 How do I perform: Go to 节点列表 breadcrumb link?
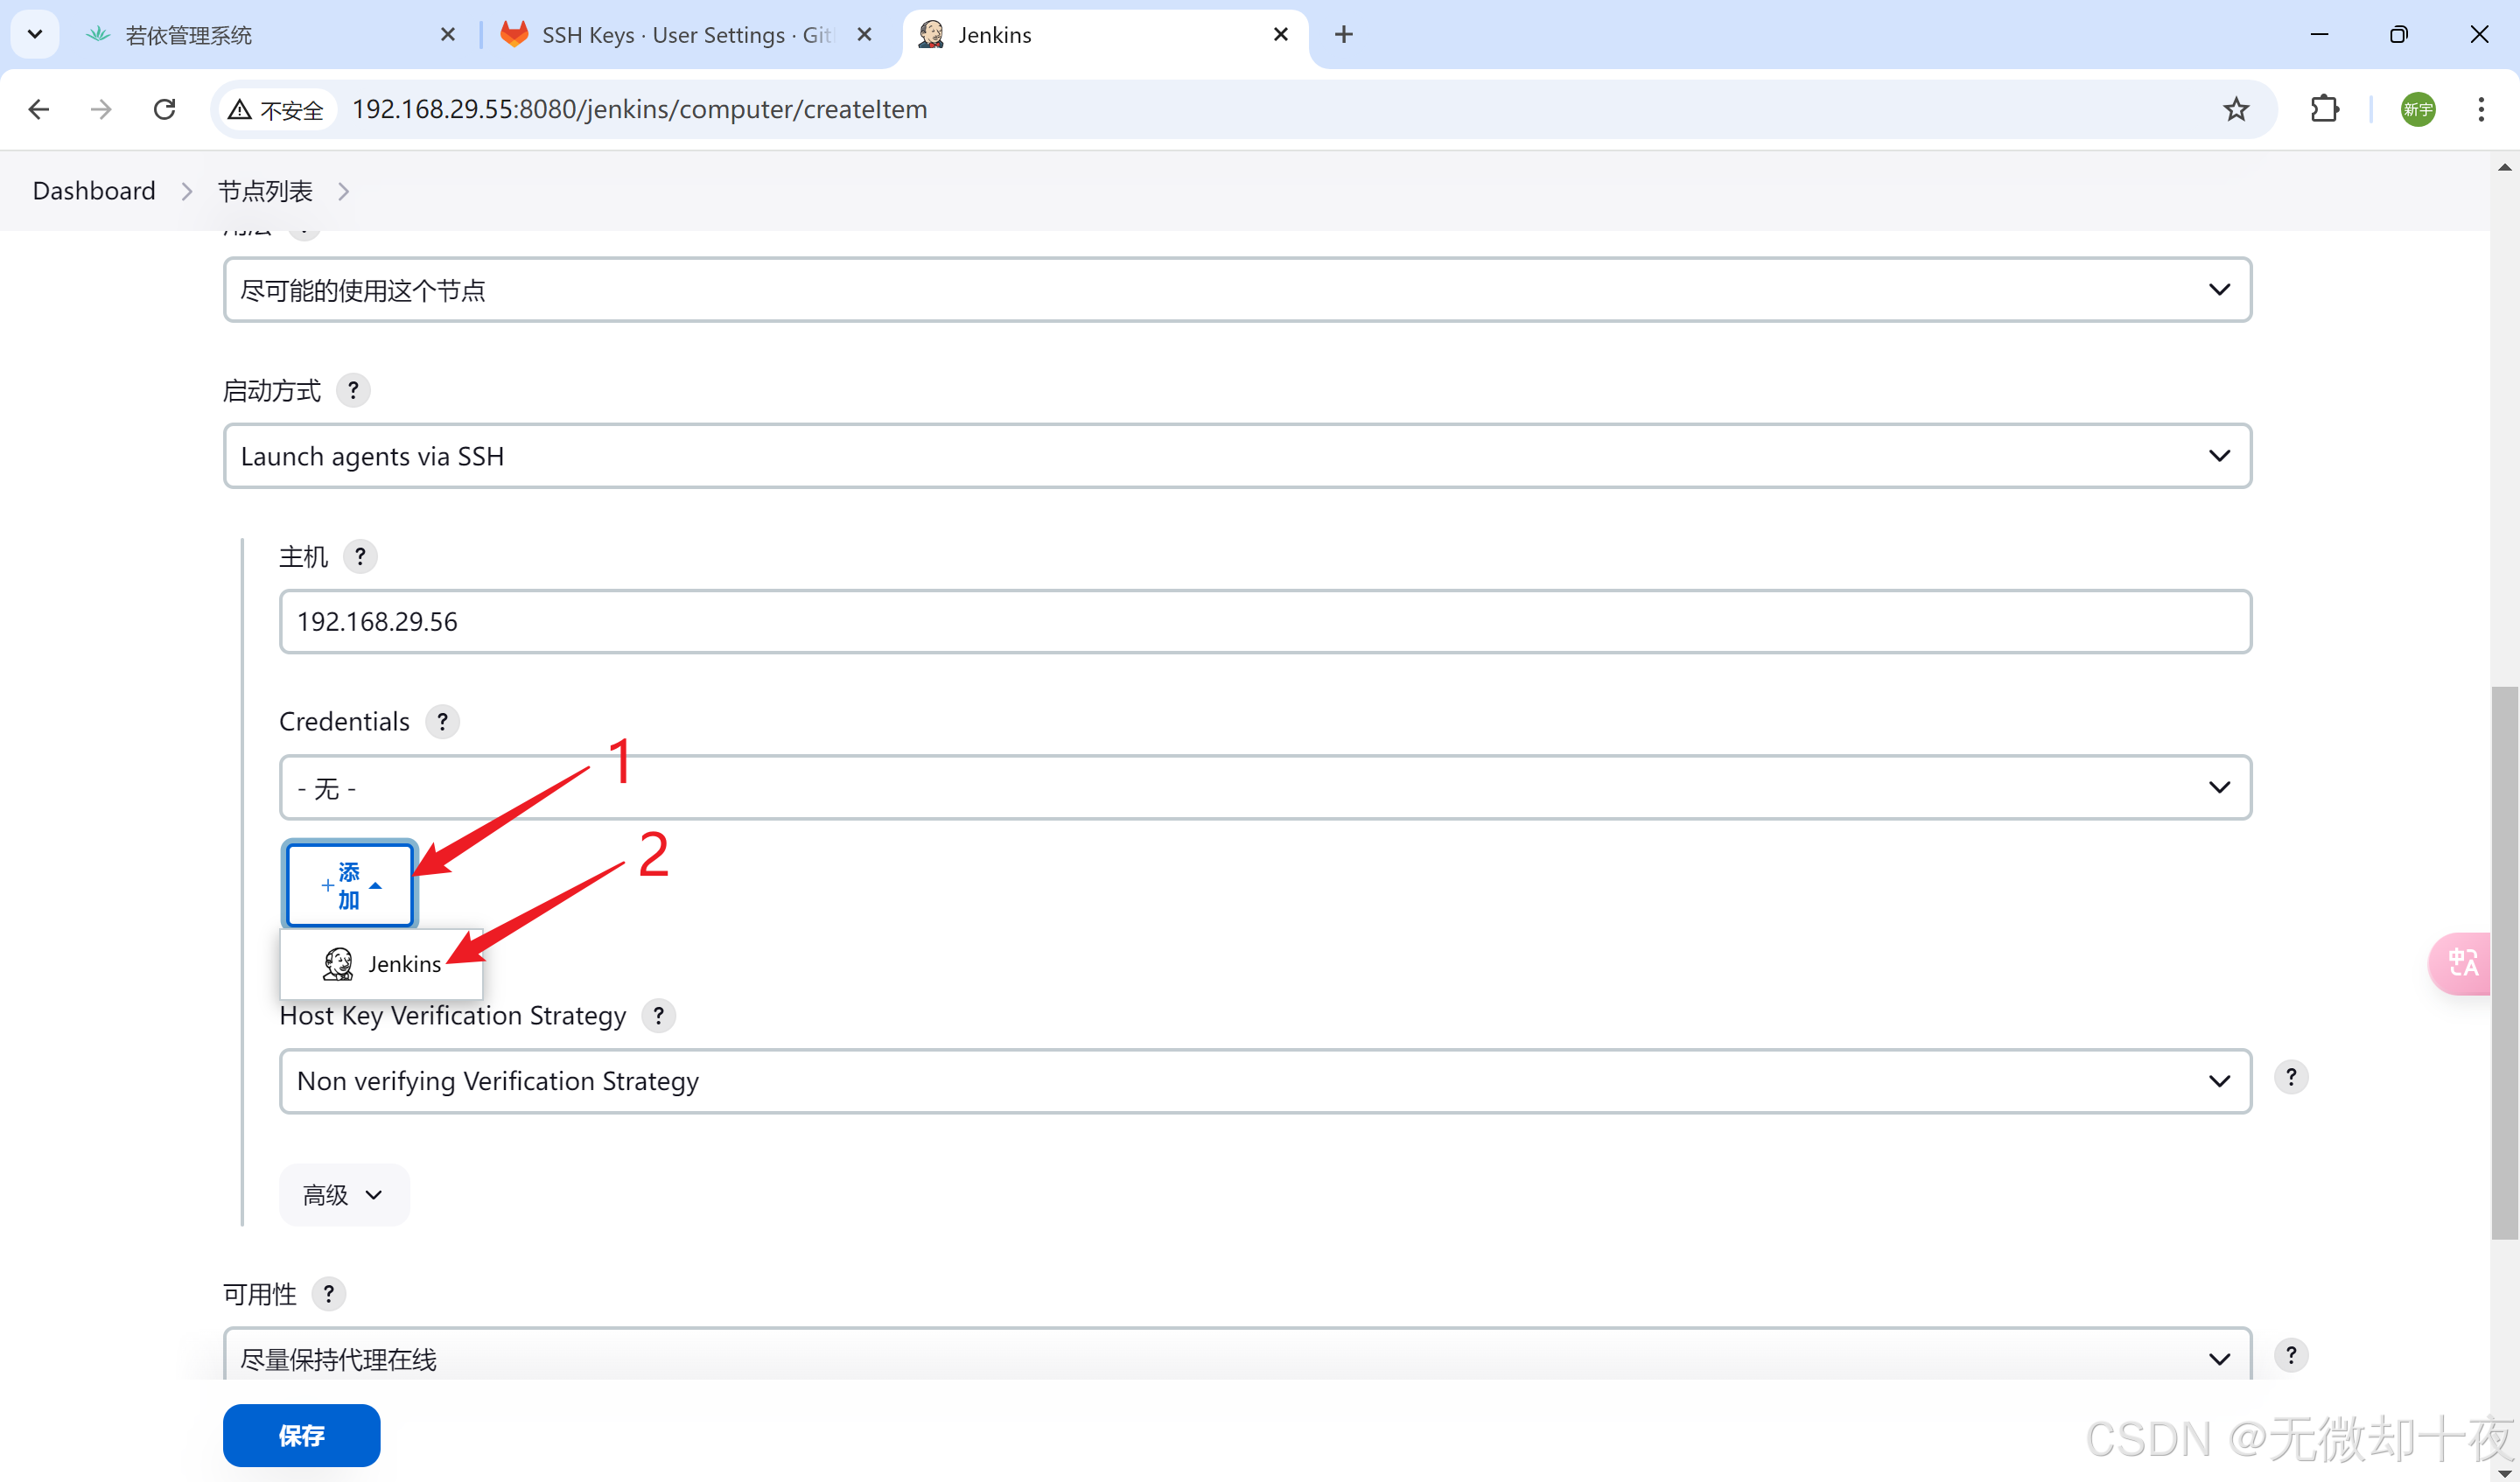tap(265, 191)
